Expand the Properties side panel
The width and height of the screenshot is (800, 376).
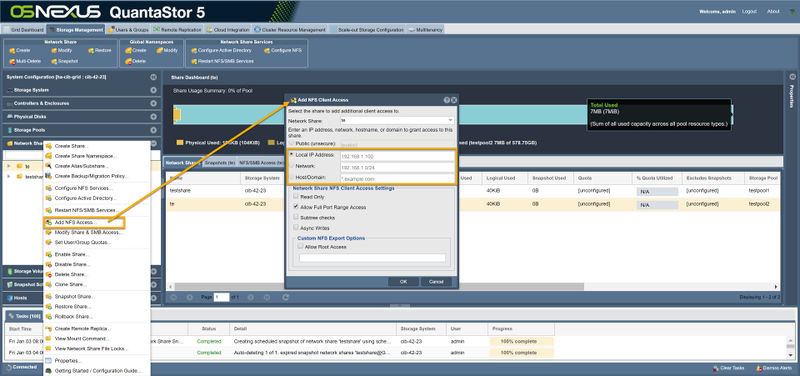tap(792, 77)
